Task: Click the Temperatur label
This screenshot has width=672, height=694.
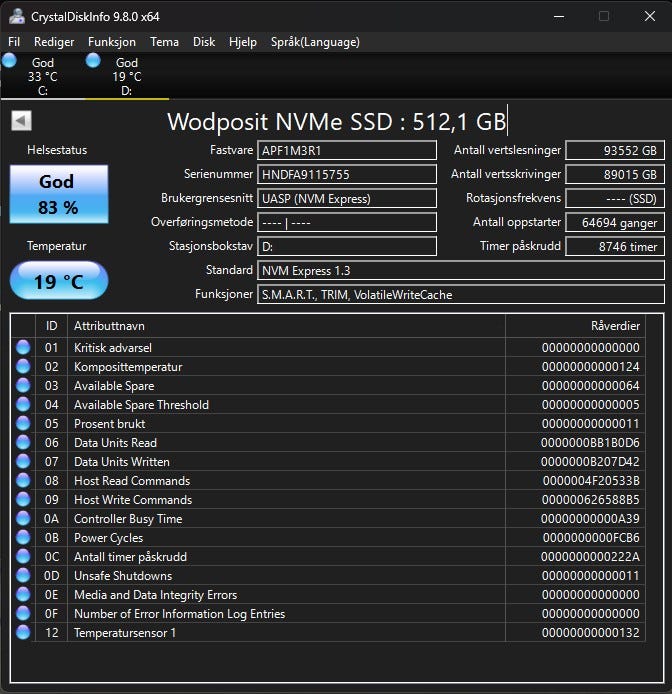Action: coord(57,246)
